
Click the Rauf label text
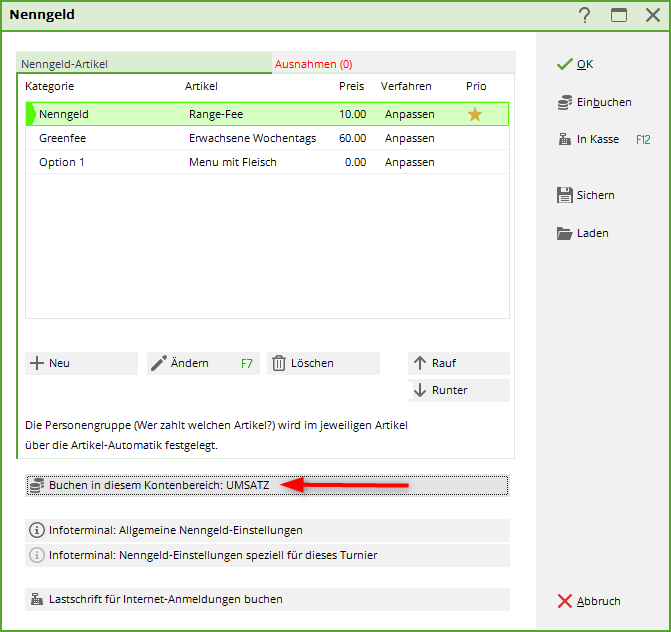tap(444, 363)
